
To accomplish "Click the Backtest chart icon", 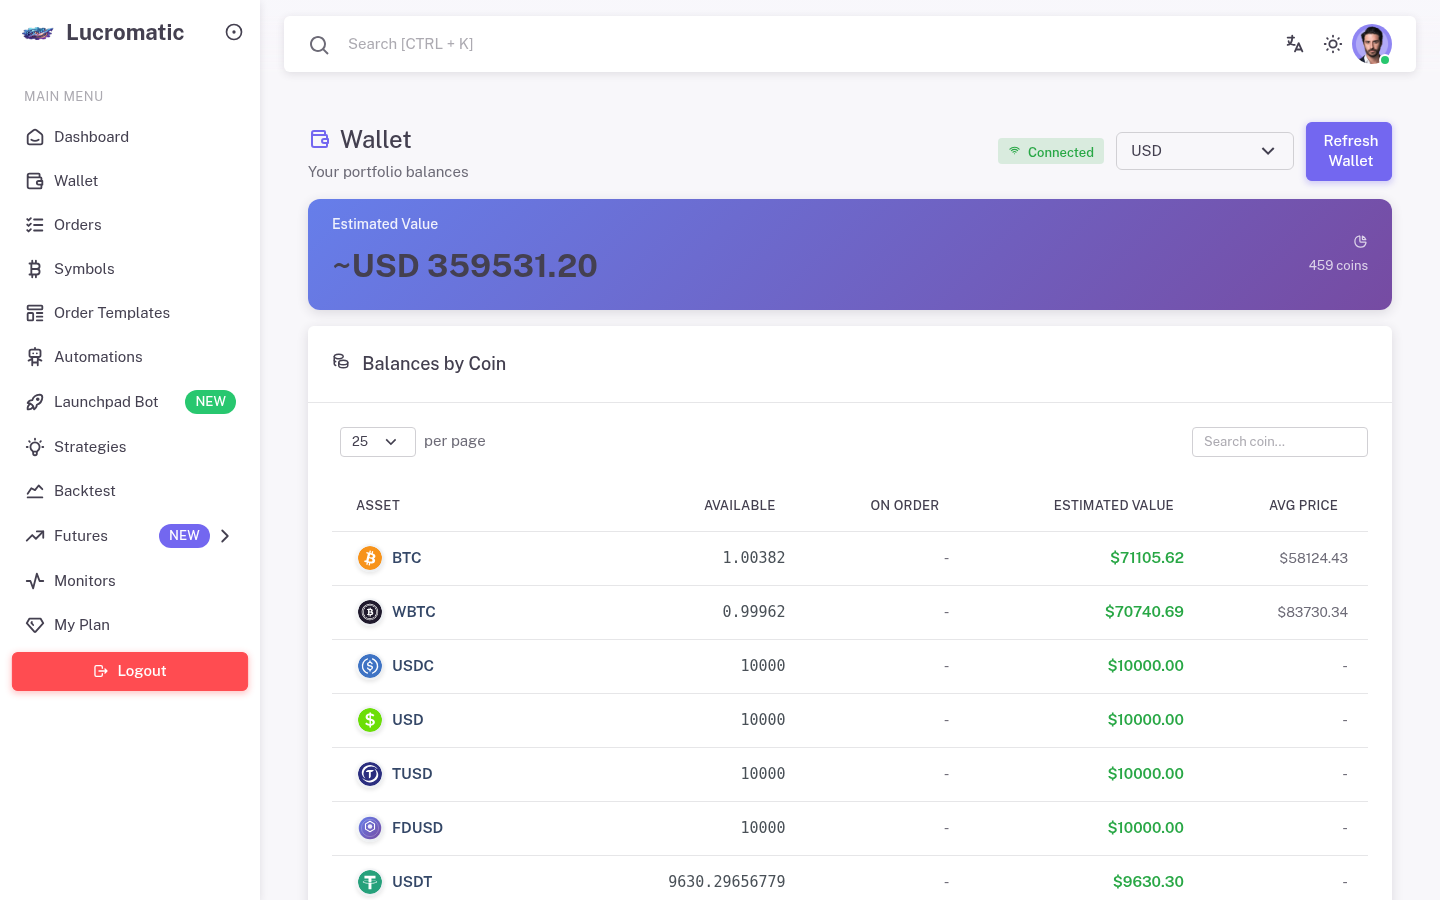I will 35,491.
